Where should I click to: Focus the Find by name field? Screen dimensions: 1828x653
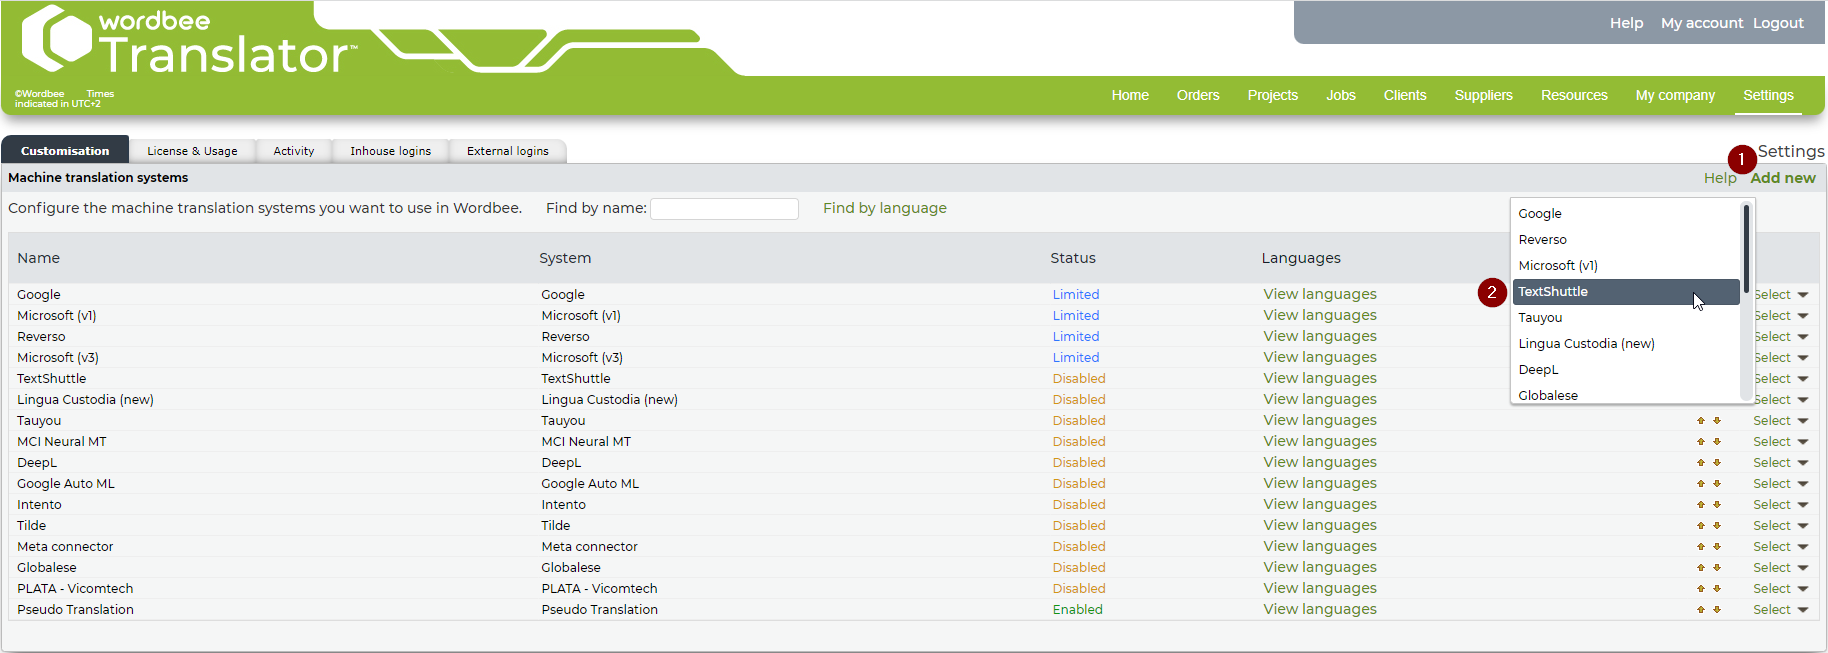[724, 209]
